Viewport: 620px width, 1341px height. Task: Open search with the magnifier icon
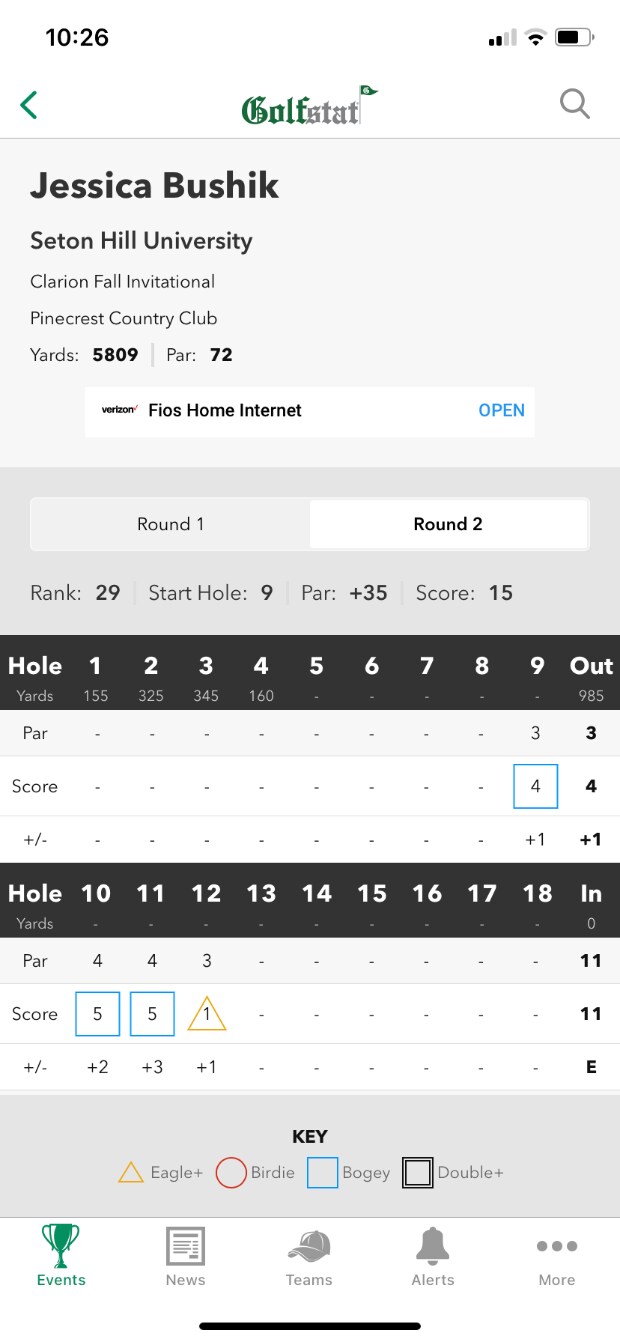point(575,104)
